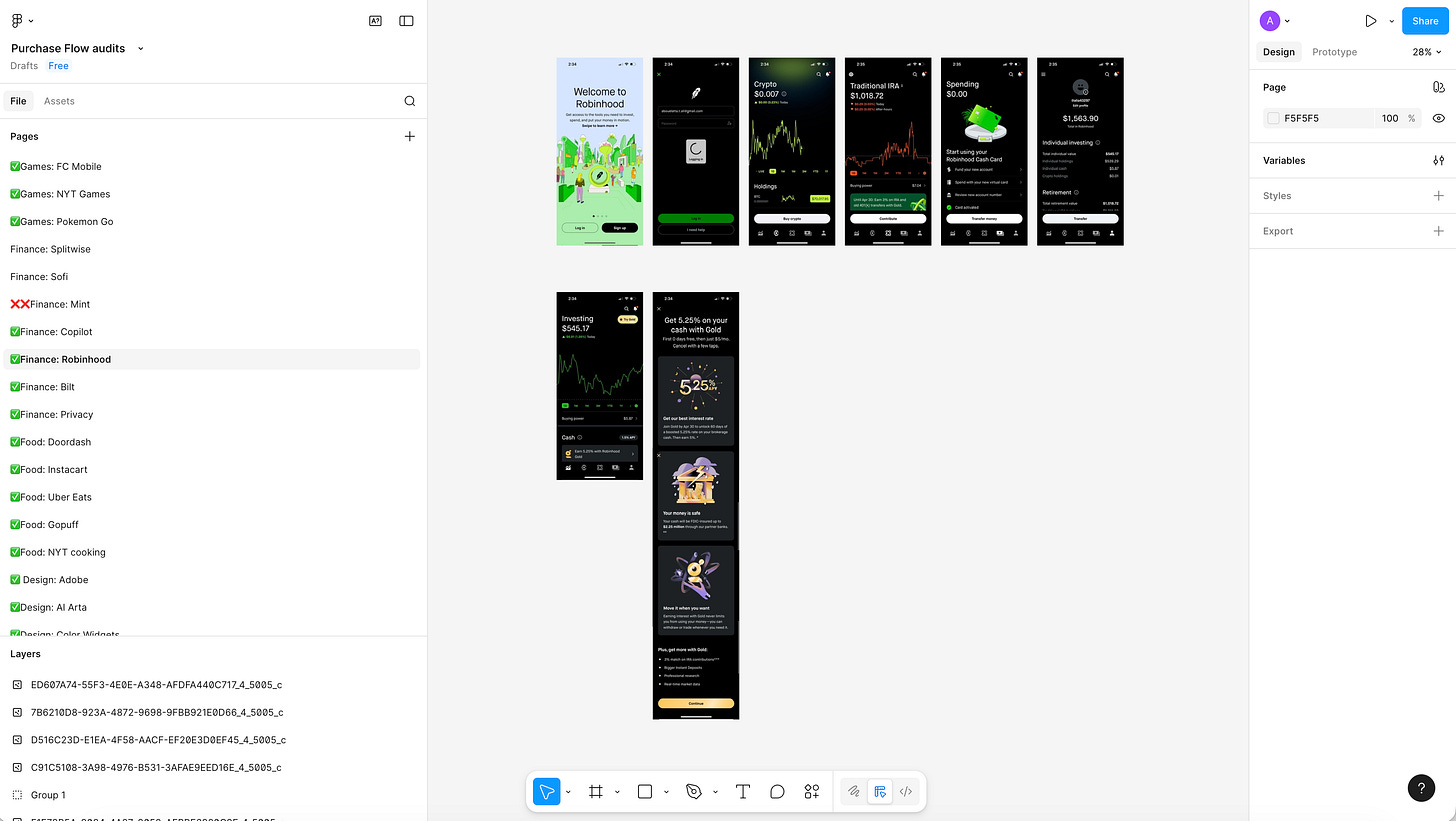The width and height of the screenshot is (1456, 821).
Task: Select the Get 5.25% Gold screen
Action: click(x=696, y=505)
